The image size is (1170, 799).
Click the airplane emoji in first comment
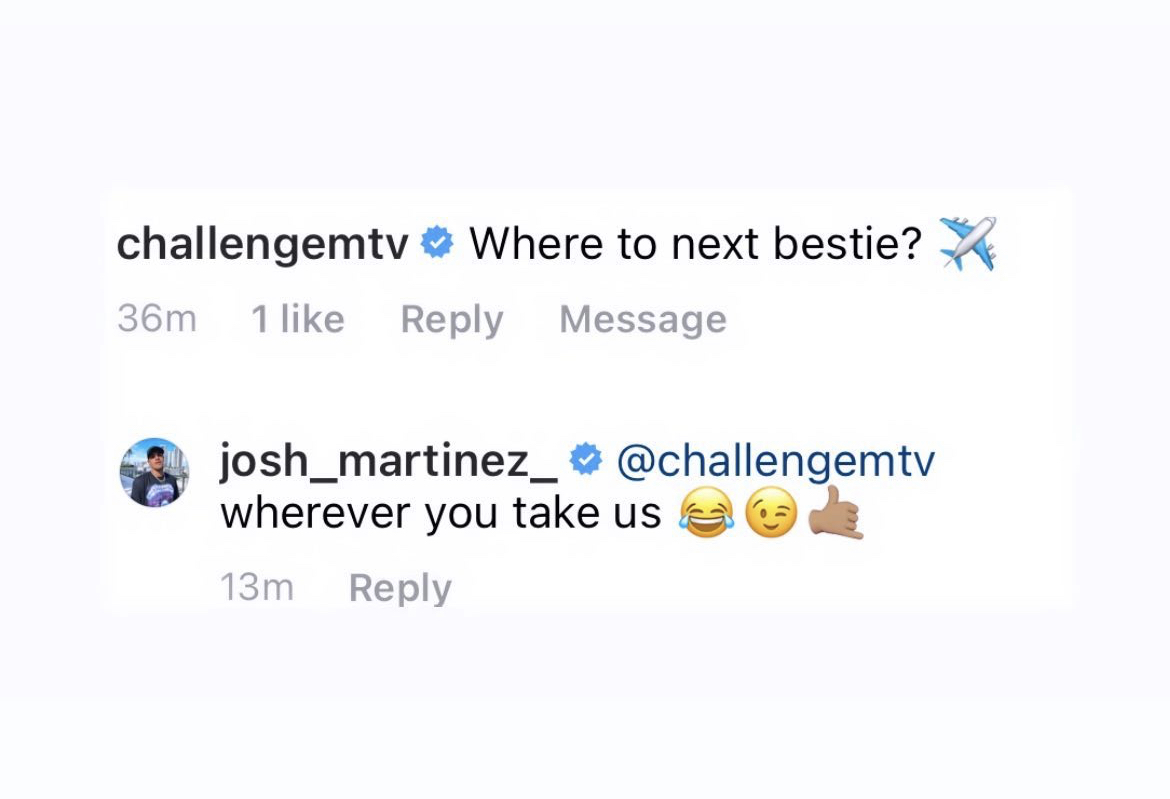[968, 243]
